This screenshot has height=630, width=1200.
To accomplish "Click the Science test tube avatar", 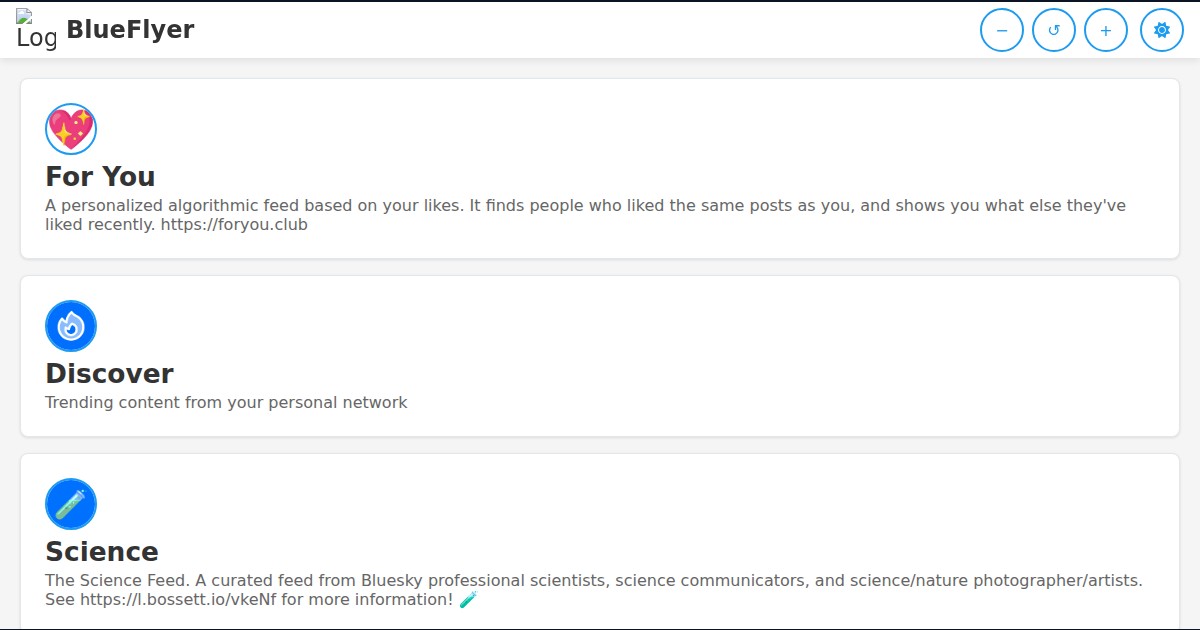I will point(71,504).
